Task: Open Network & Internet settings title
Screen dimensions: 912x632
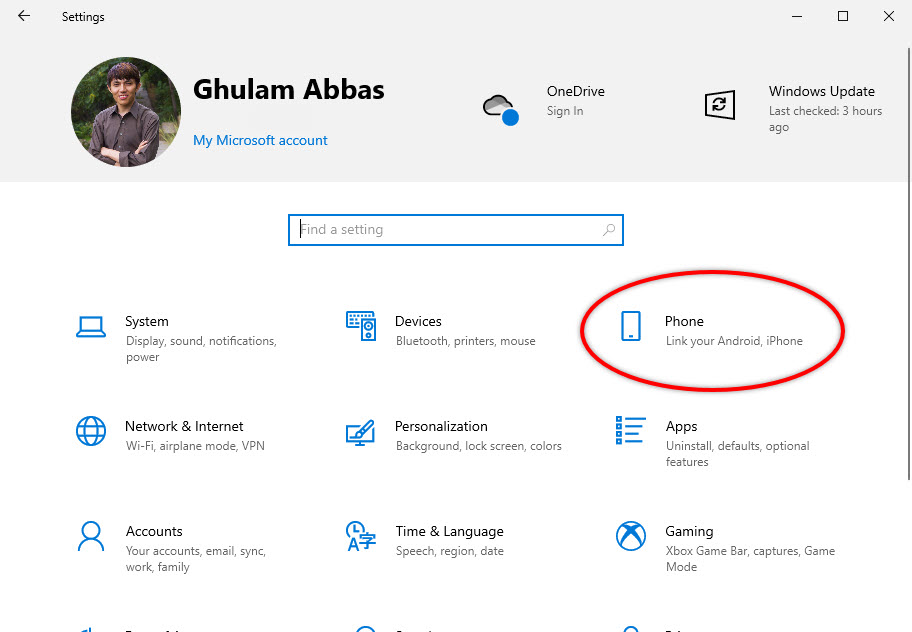Action: click(184, 426)
